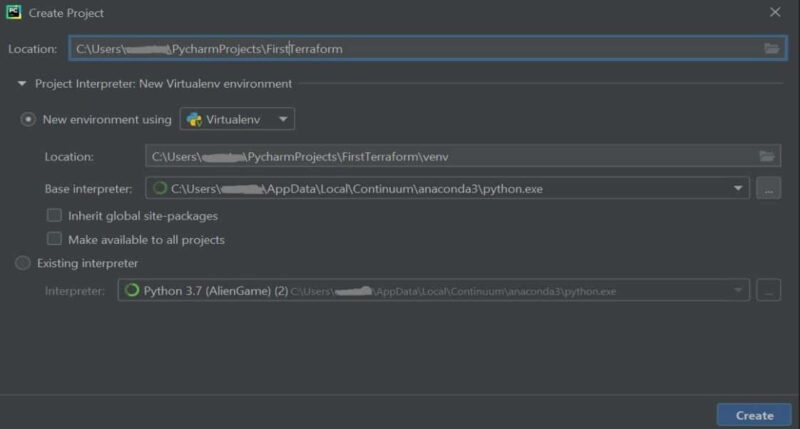This screenshot has width=800, height=429.
Task: Enable Inherit global site-packages checkbox
Action: point(54,215)
